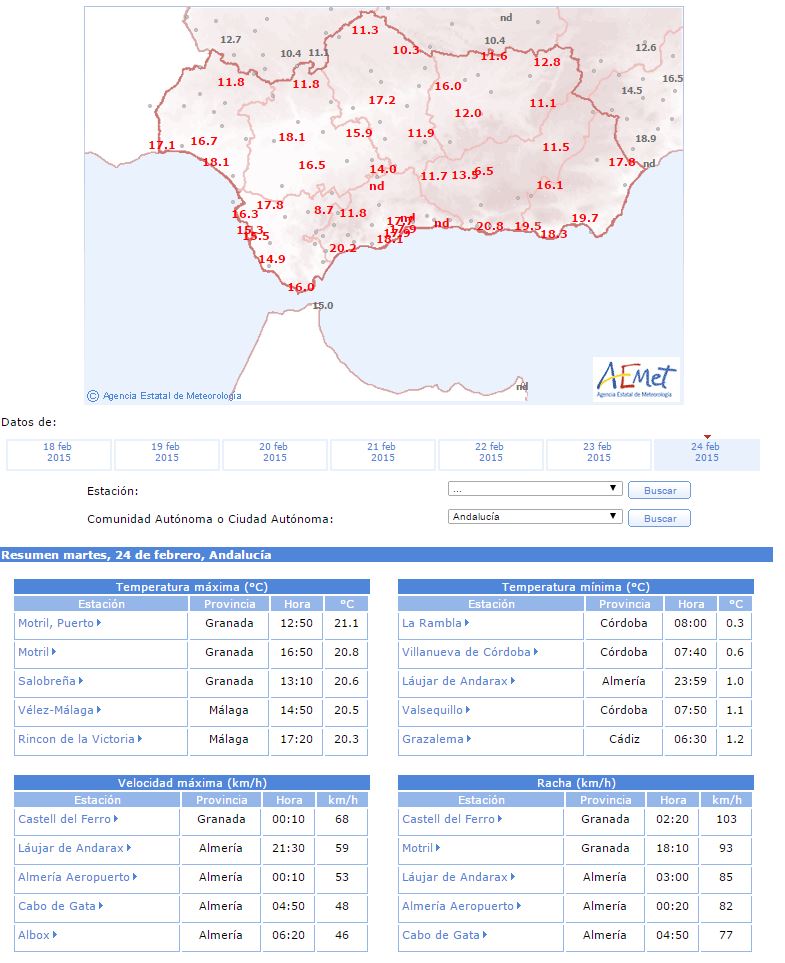Select the 18 feb 2015 date tab
The image size is (785, 963).
tap(58, 453)
